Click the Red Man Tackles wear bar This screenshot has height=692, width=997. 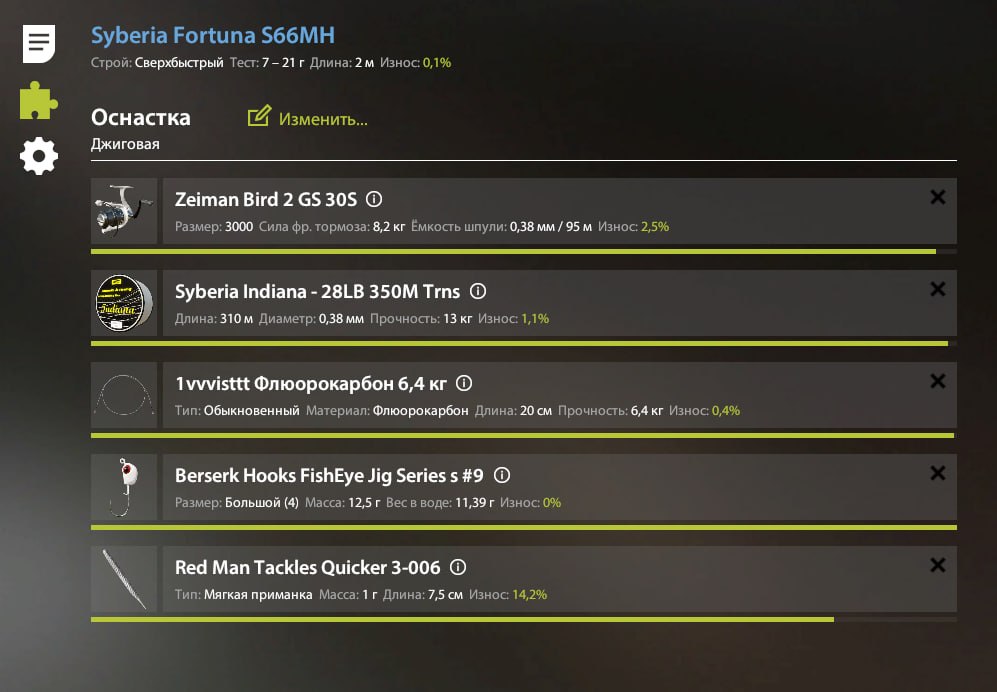click(x=462, y=620)
